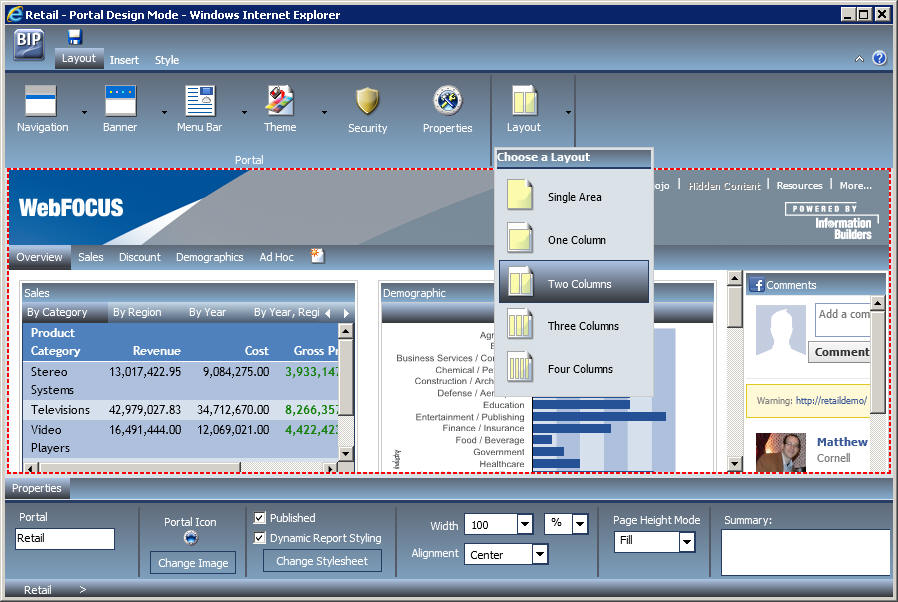This screenshot has height=602, width=898.
Task: Choose the One Column layout icon
Action: pyautogui.click(x=519, y=238)
